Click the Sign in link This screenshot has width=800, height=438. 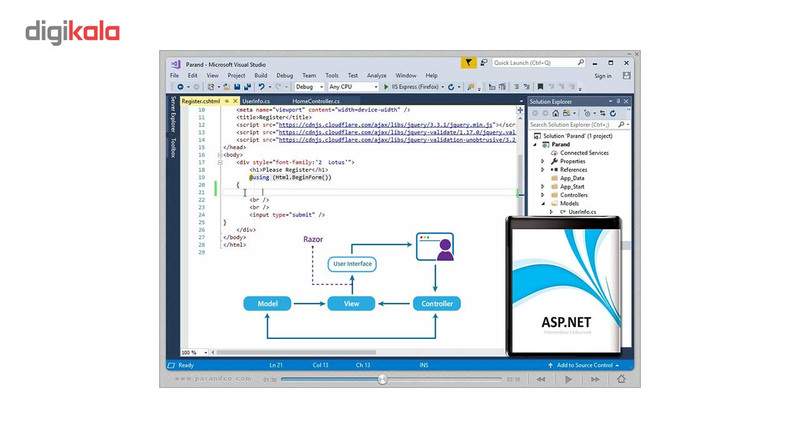(603, 76)
